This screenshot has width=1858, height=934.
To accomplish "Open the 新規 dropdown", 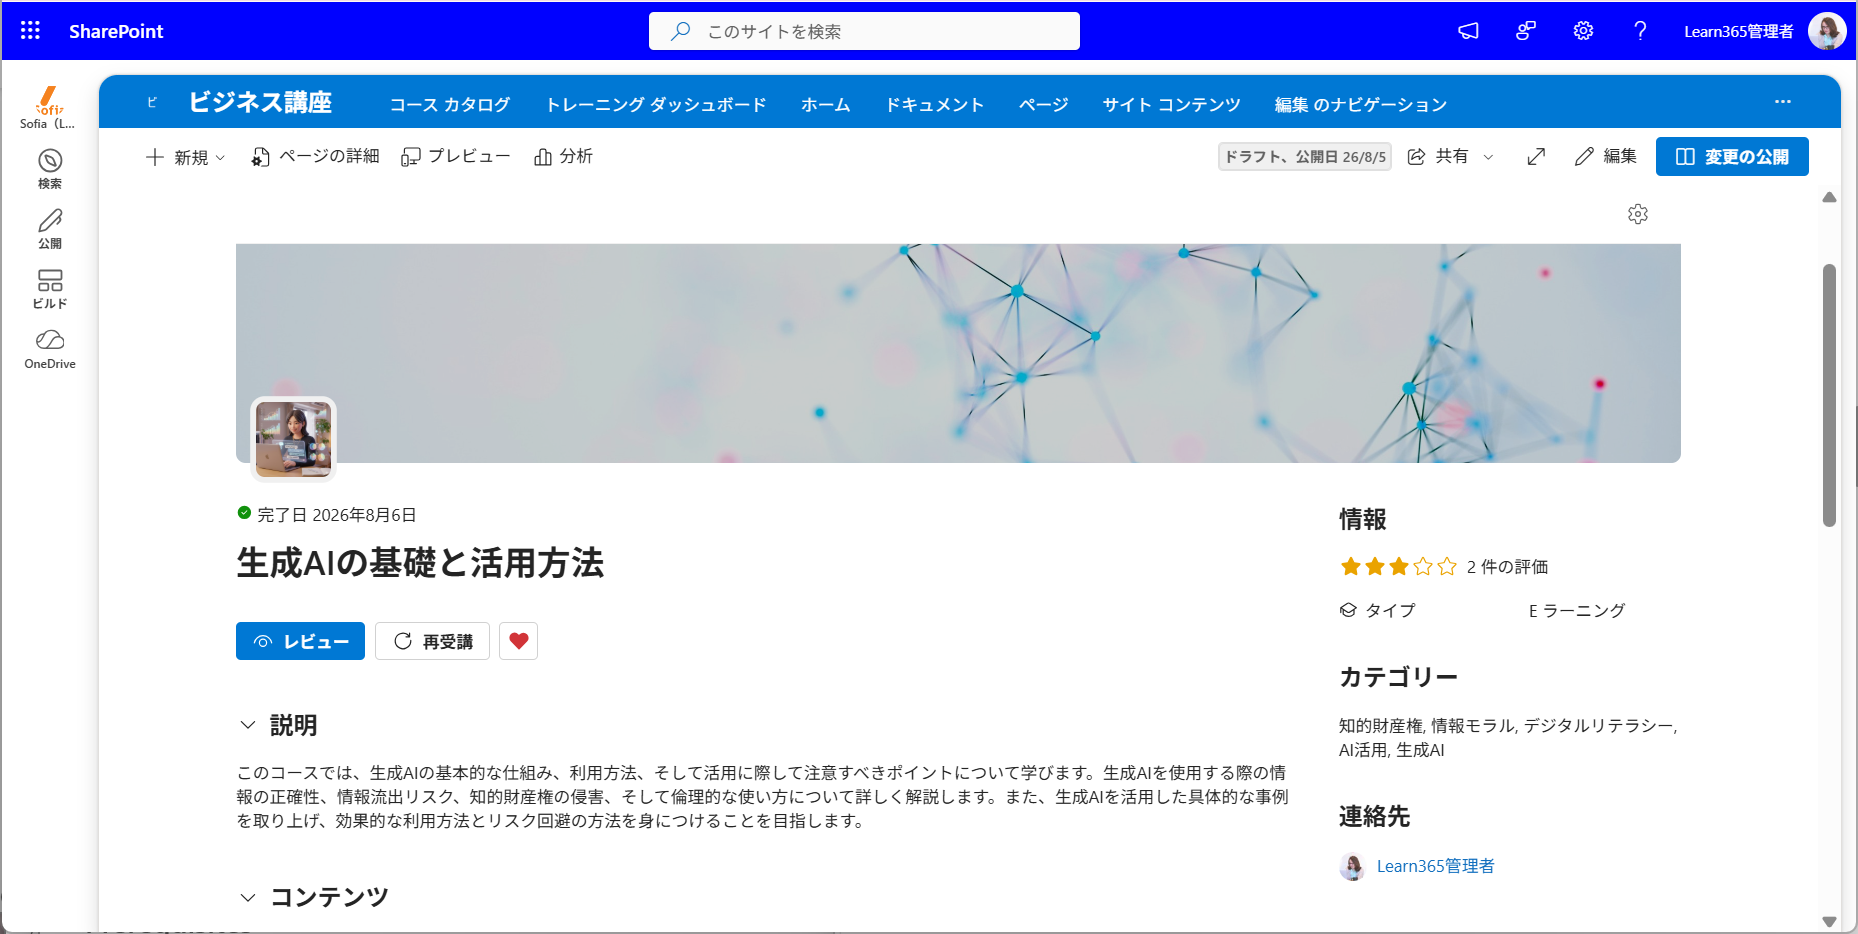I will pyautogui.click(x=186, y=157).
